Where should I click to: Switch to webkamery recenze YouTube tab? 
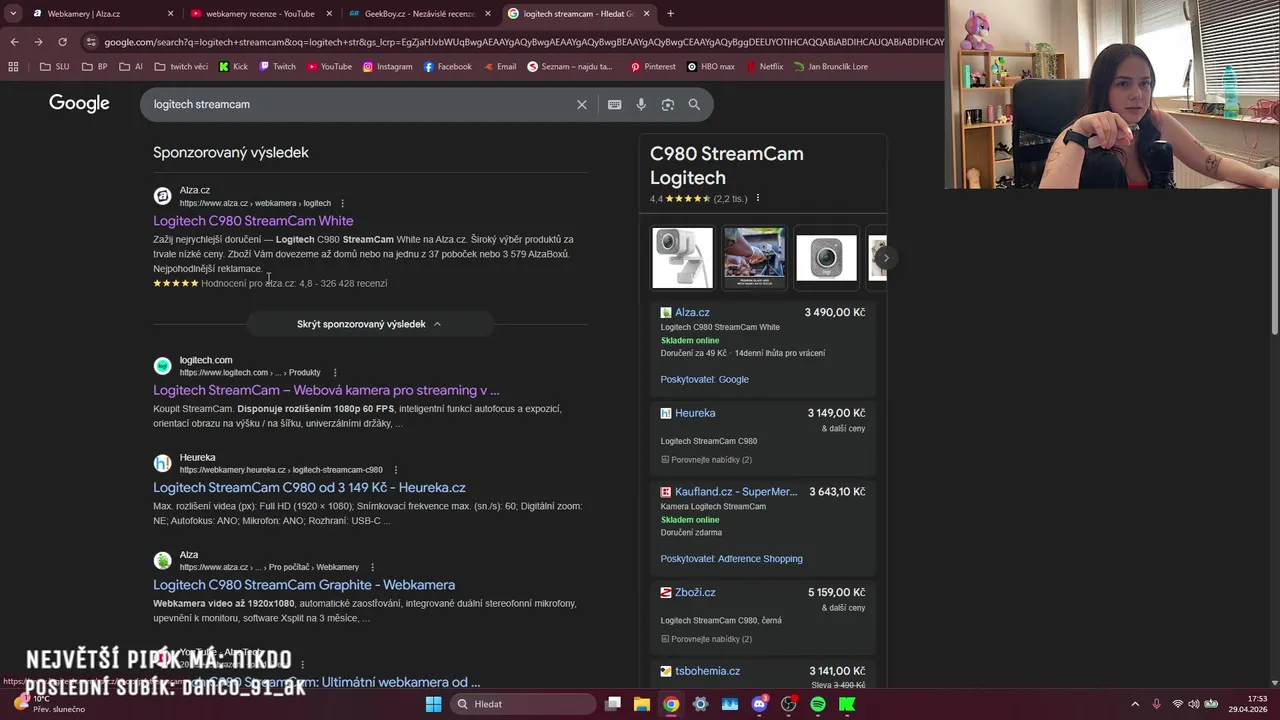coord(259,14)
